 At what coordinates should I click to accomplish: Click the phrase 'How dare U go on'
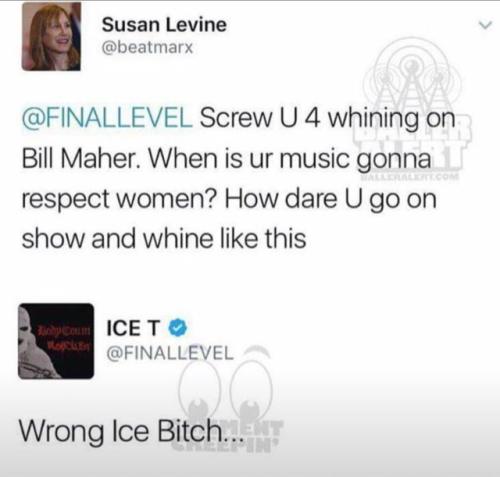click(x=331, y=200)
